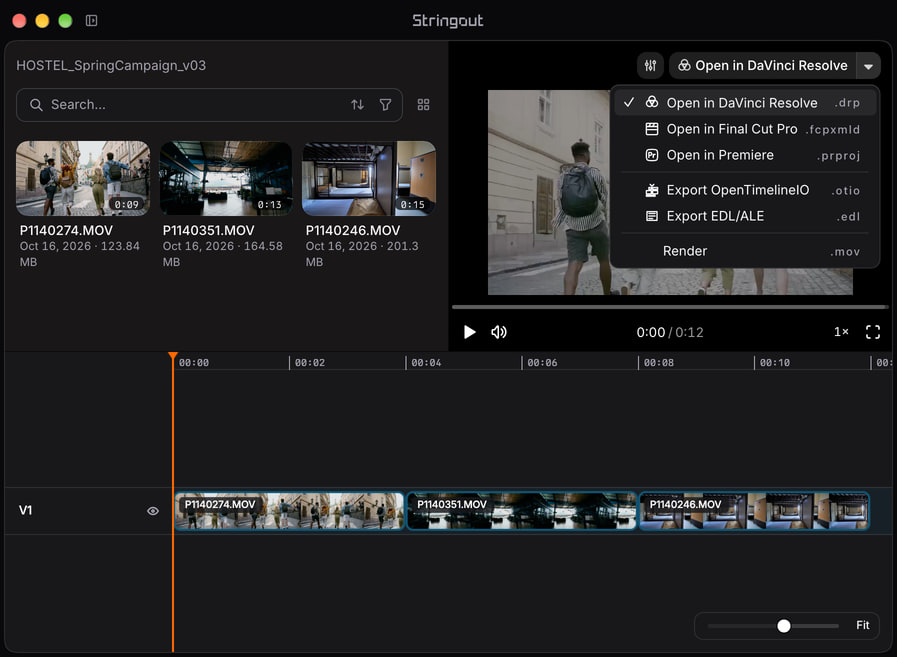Click the Fit zoom button
897x657 pixels.
click(863, 625)
